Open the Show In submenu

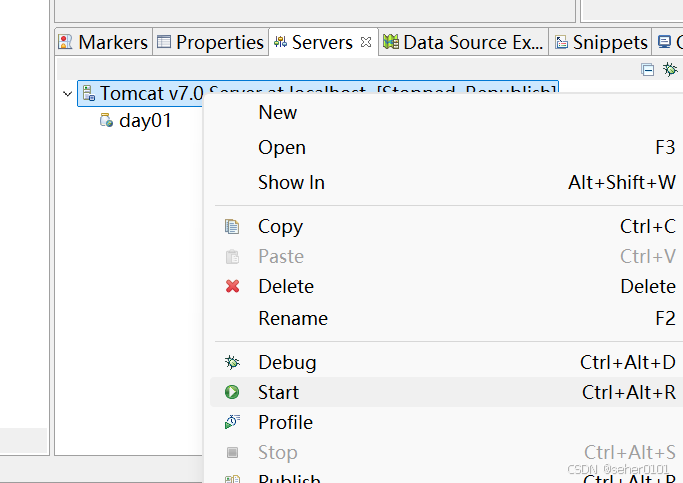(x=445, y=182)
